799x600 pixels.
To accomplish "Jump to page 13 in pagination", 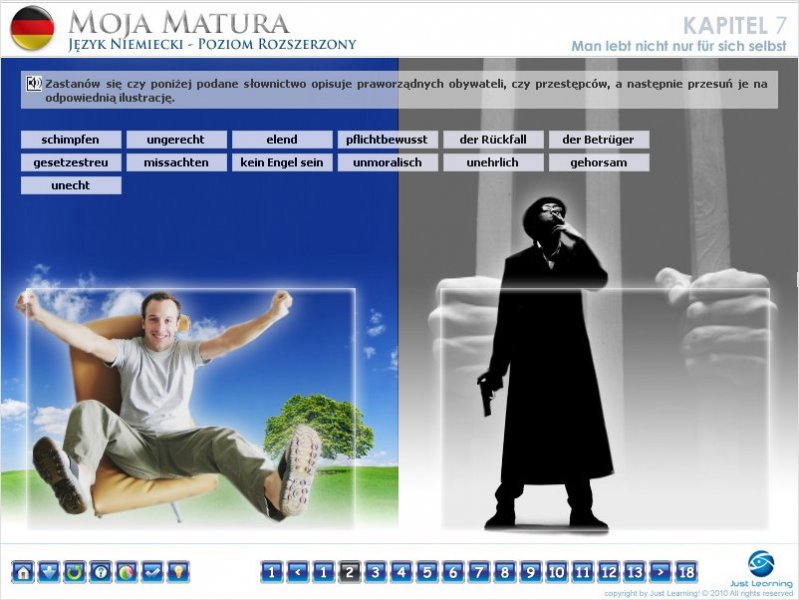I will click(x=634, y=572).
